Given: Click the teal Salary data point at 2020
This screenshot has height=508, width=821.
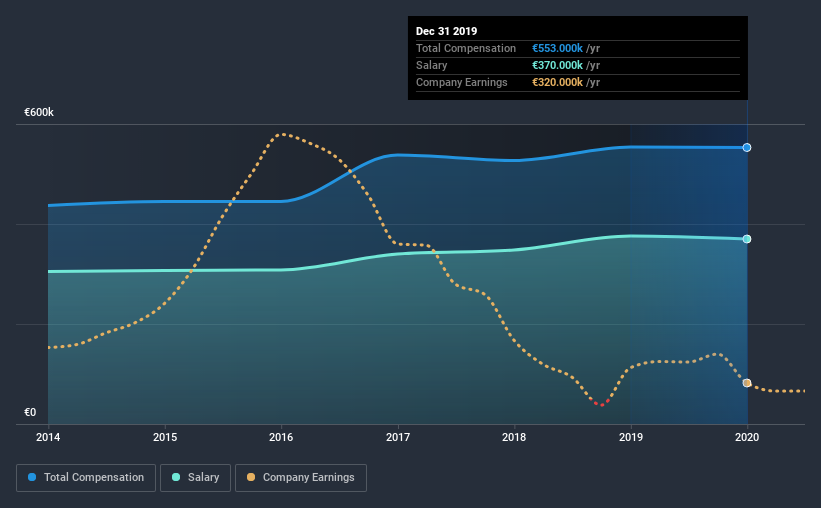Looking at the screenshot, I should (x=747, y=239).
